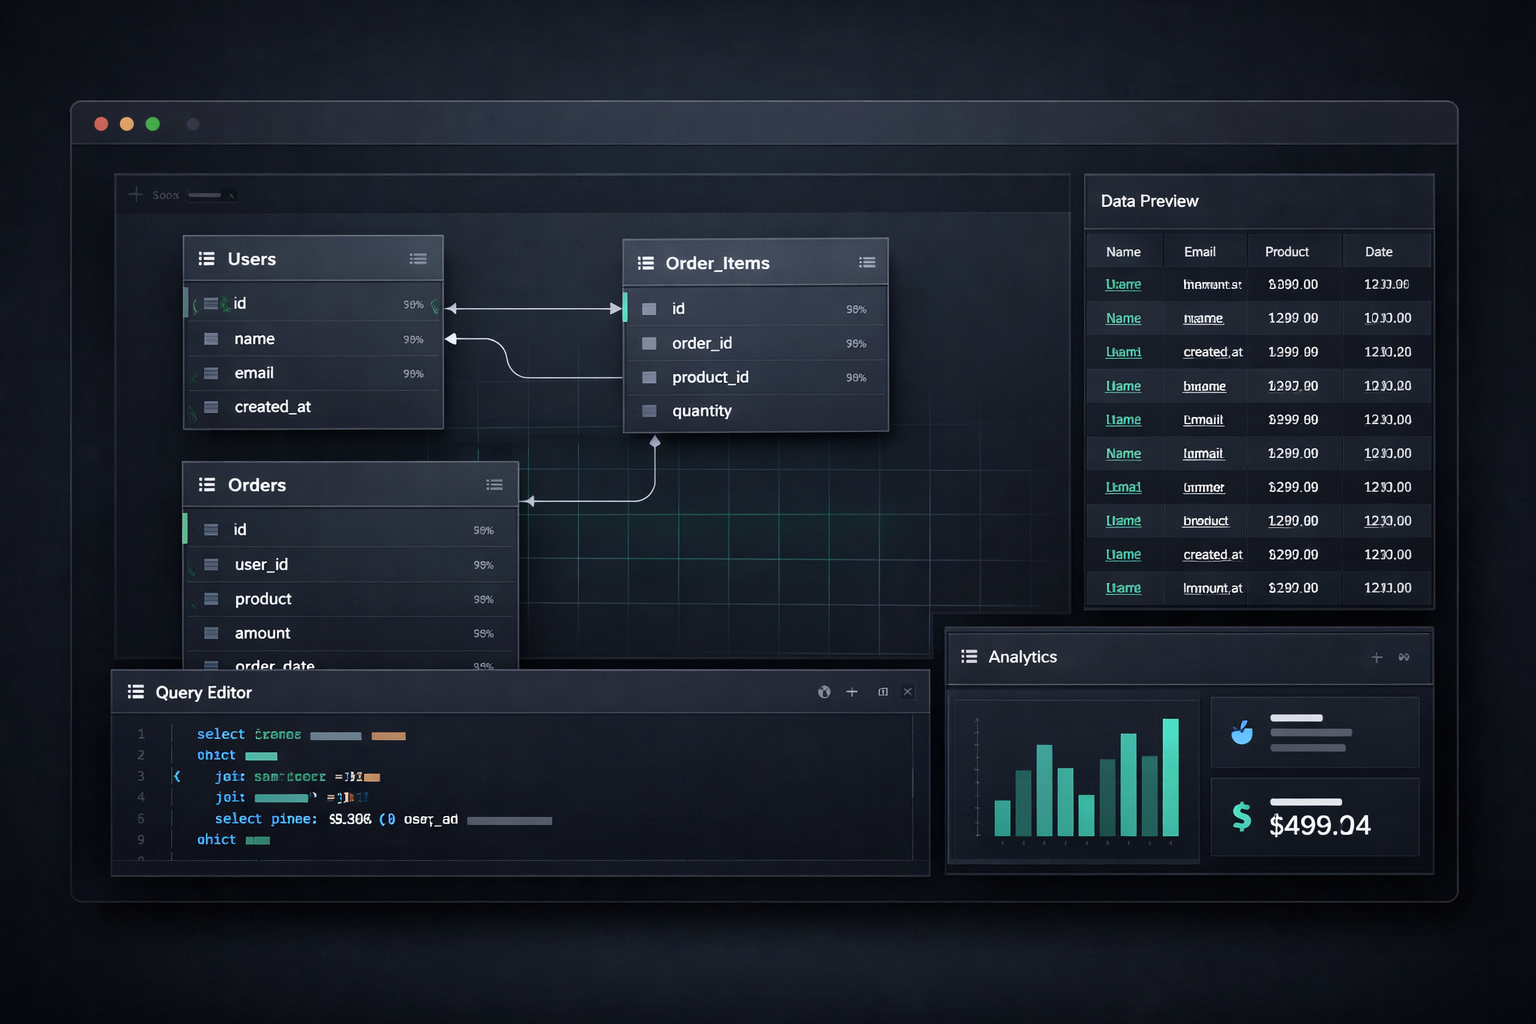This screenshot has width=1536, height=1024.
Task: Click the Orders table list icon
Action: 207,485
